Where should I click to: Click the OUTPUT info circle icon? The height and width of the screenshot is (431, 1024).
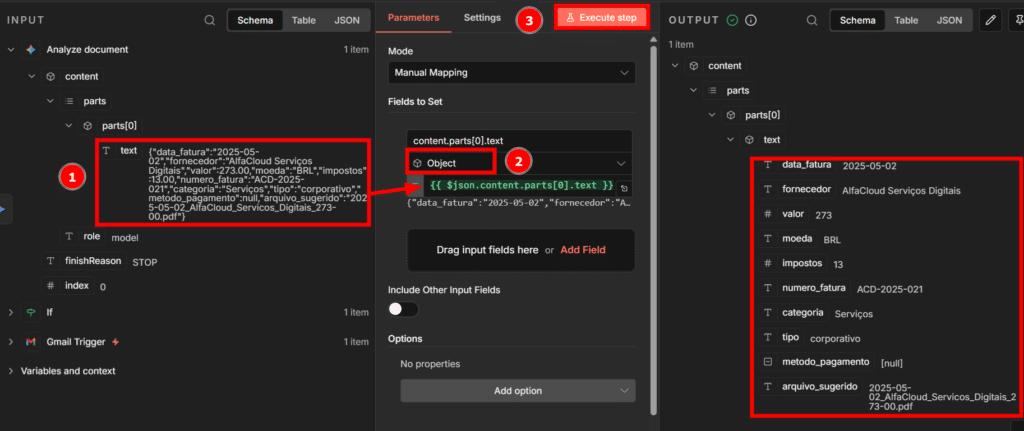[x=751, y=20]
